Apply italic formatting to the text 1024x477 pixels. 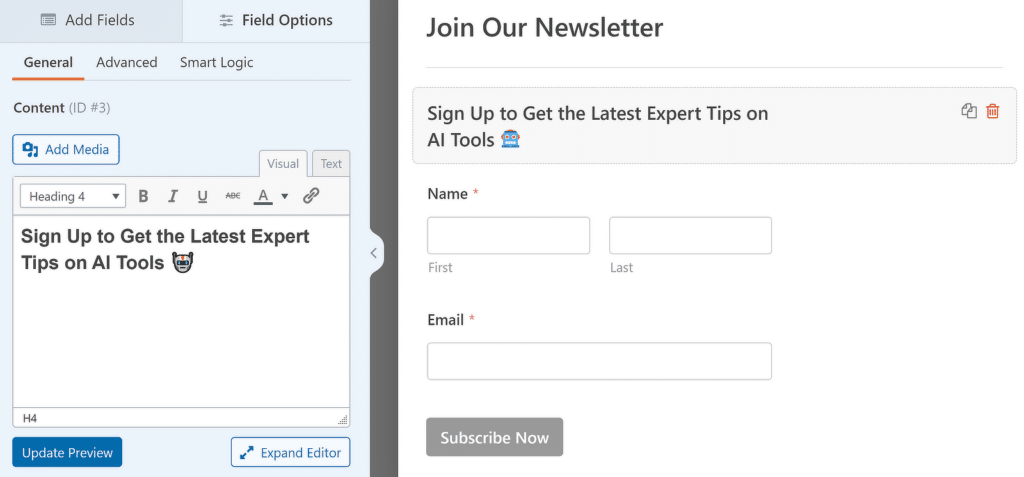point(173,196)
